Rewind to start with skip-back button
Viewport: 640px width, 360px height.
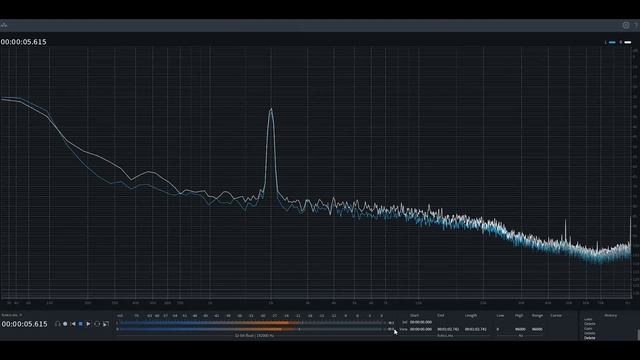[x=73, y=324]
